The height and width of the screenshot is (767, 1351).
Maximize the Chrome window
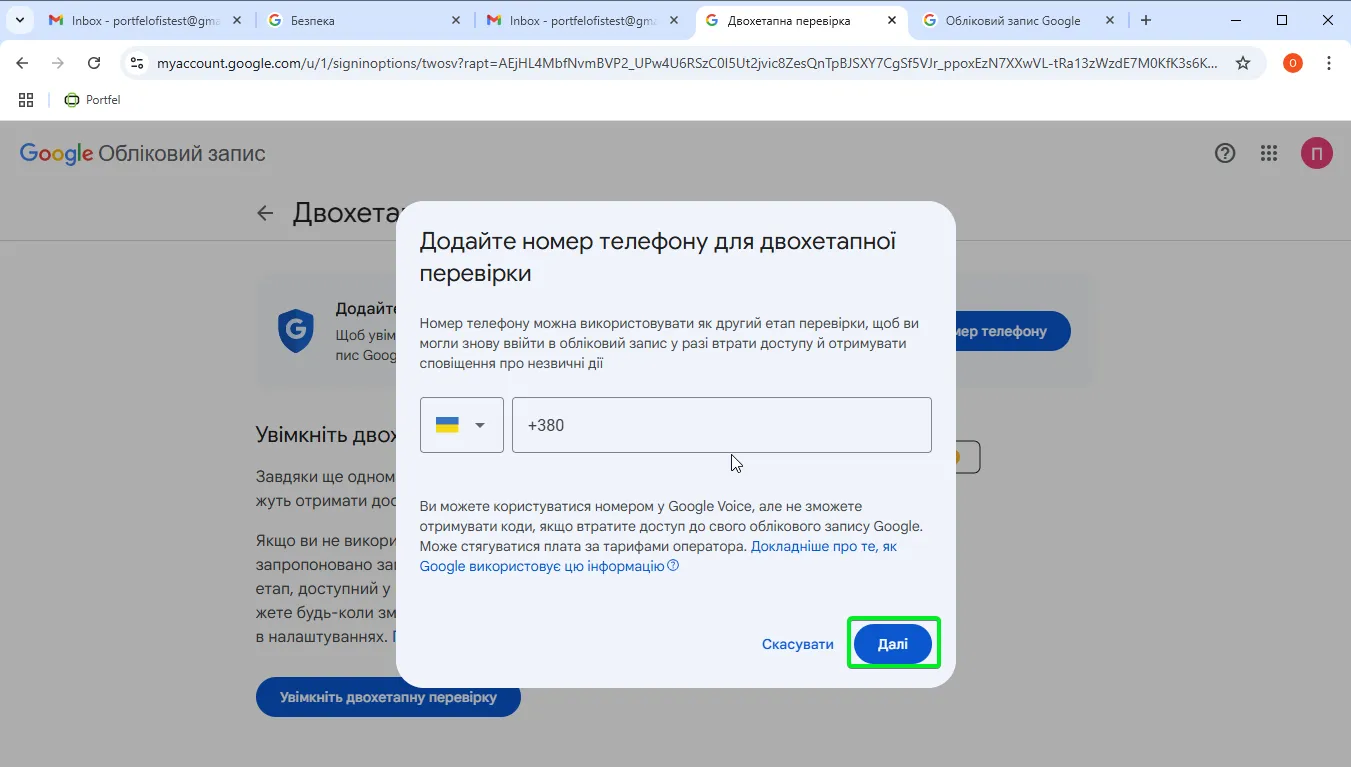(1282, 20)
